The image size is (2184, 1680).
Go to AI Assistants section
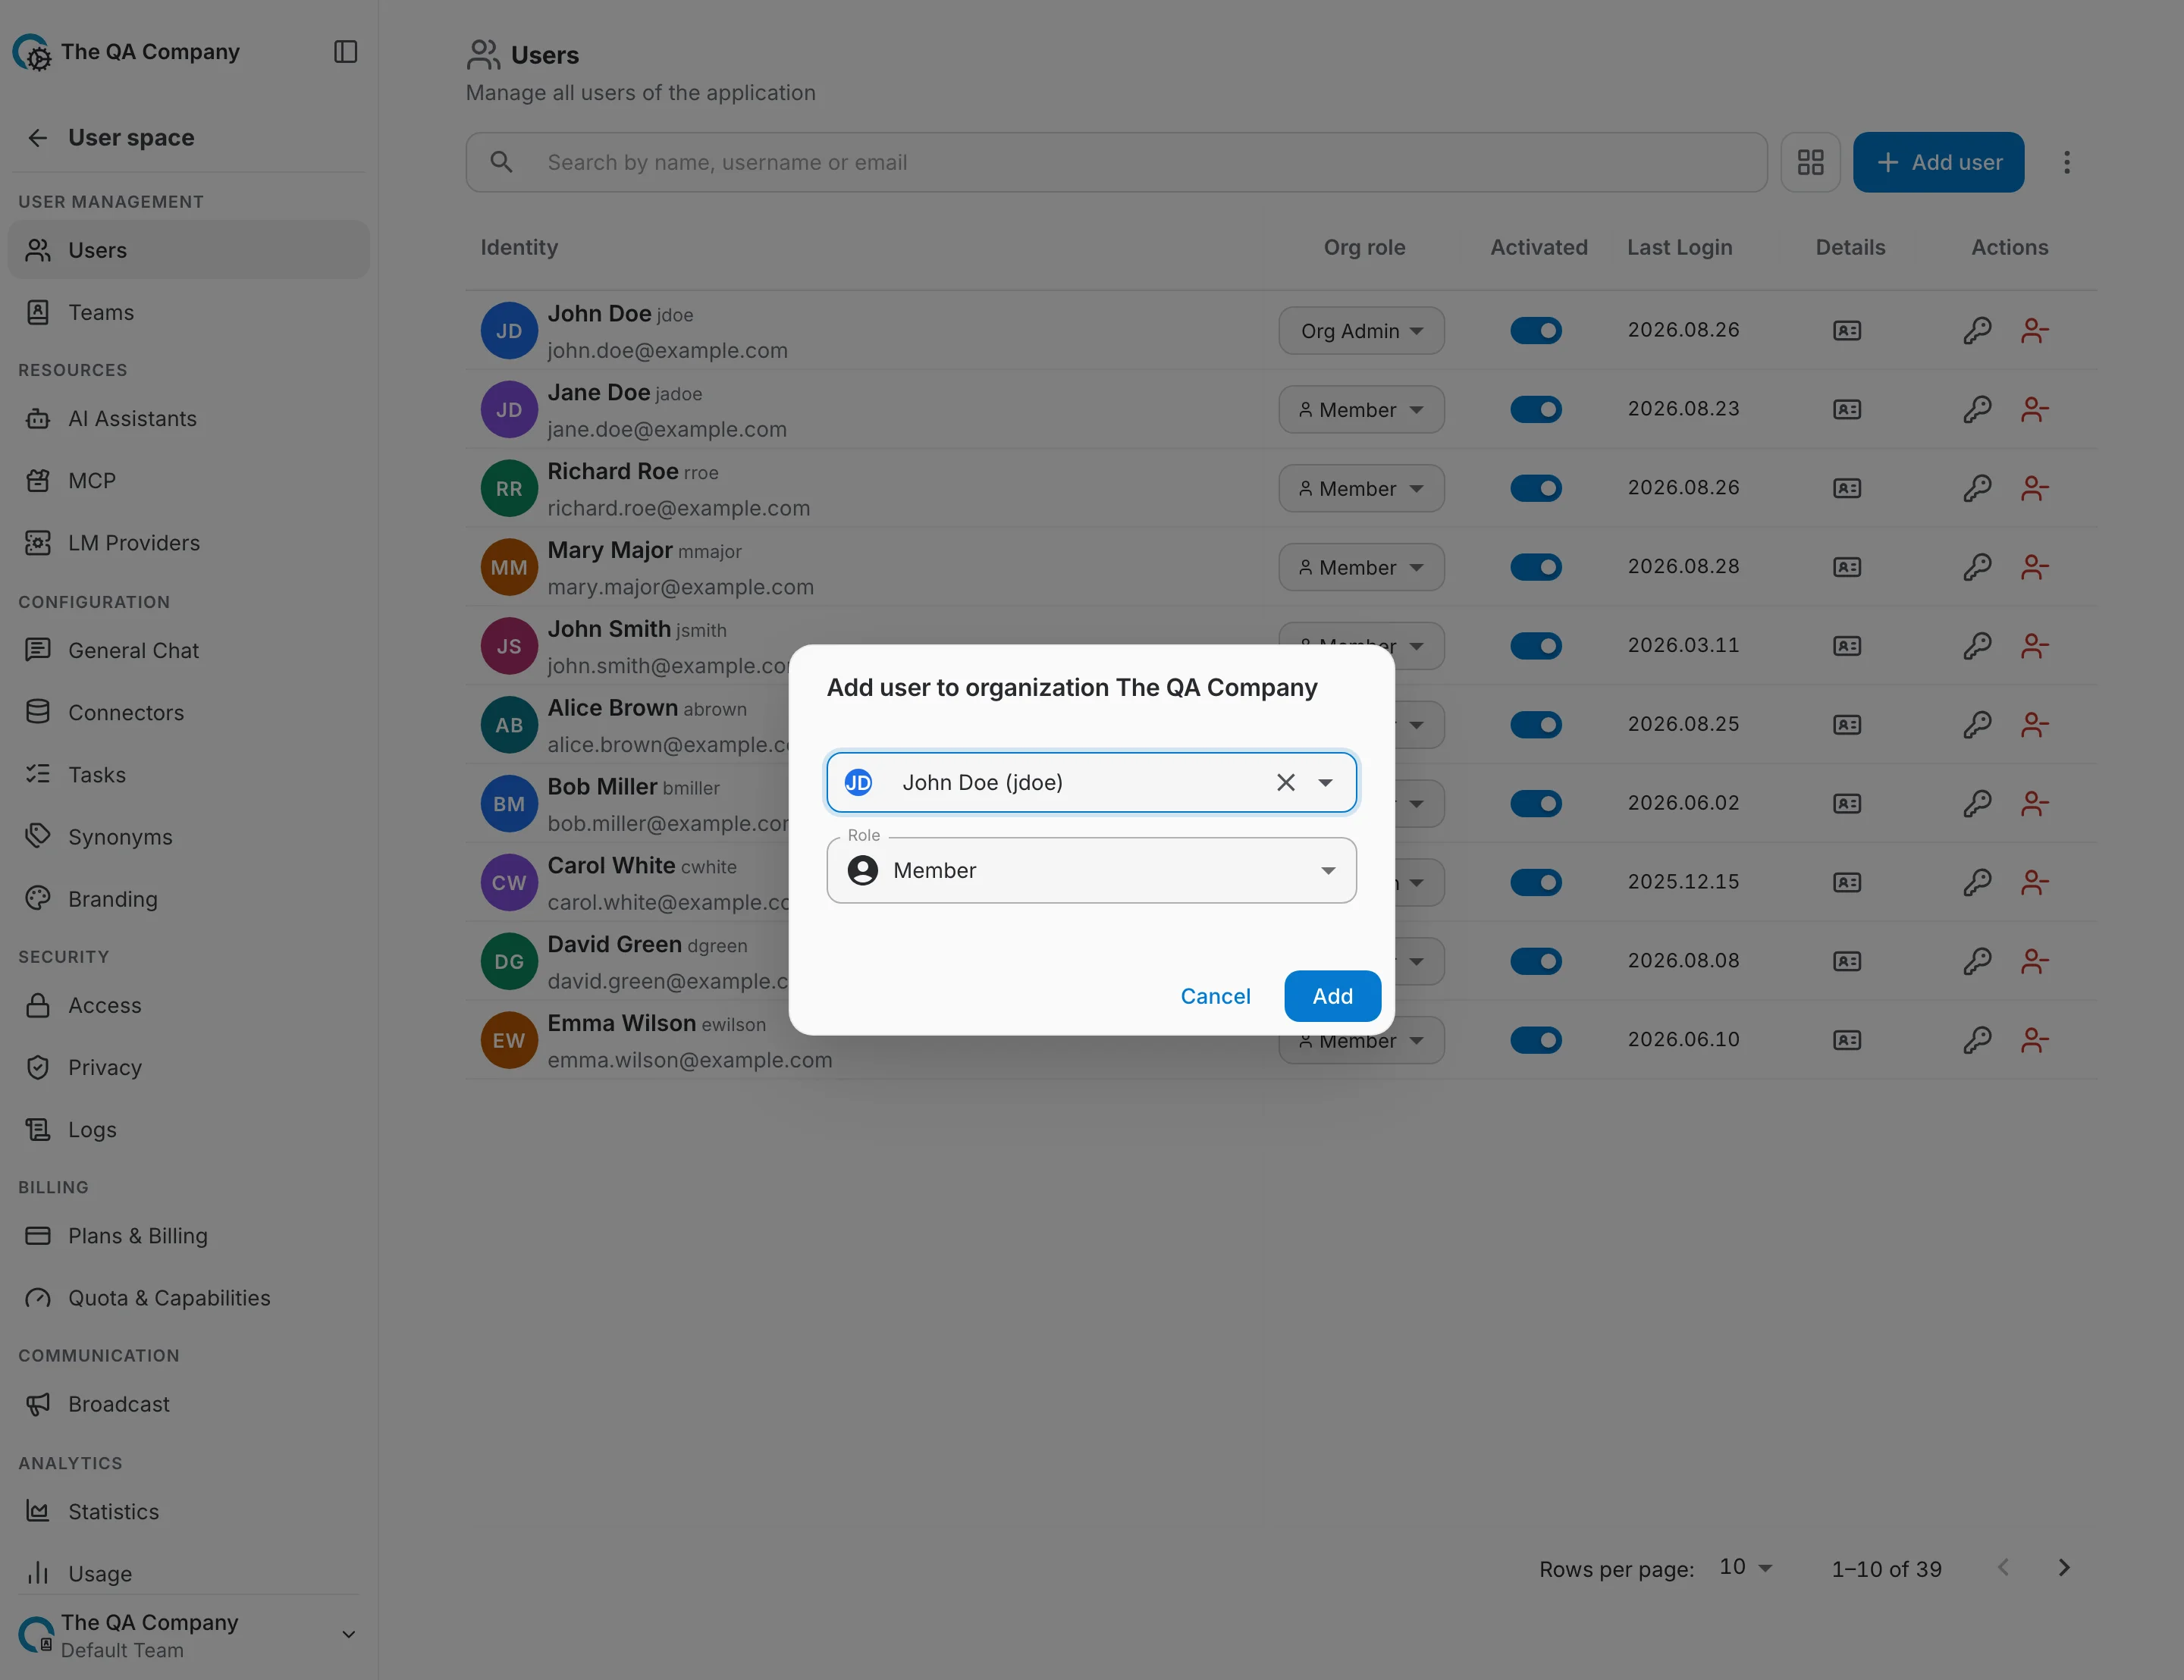(x=188, y=418)
